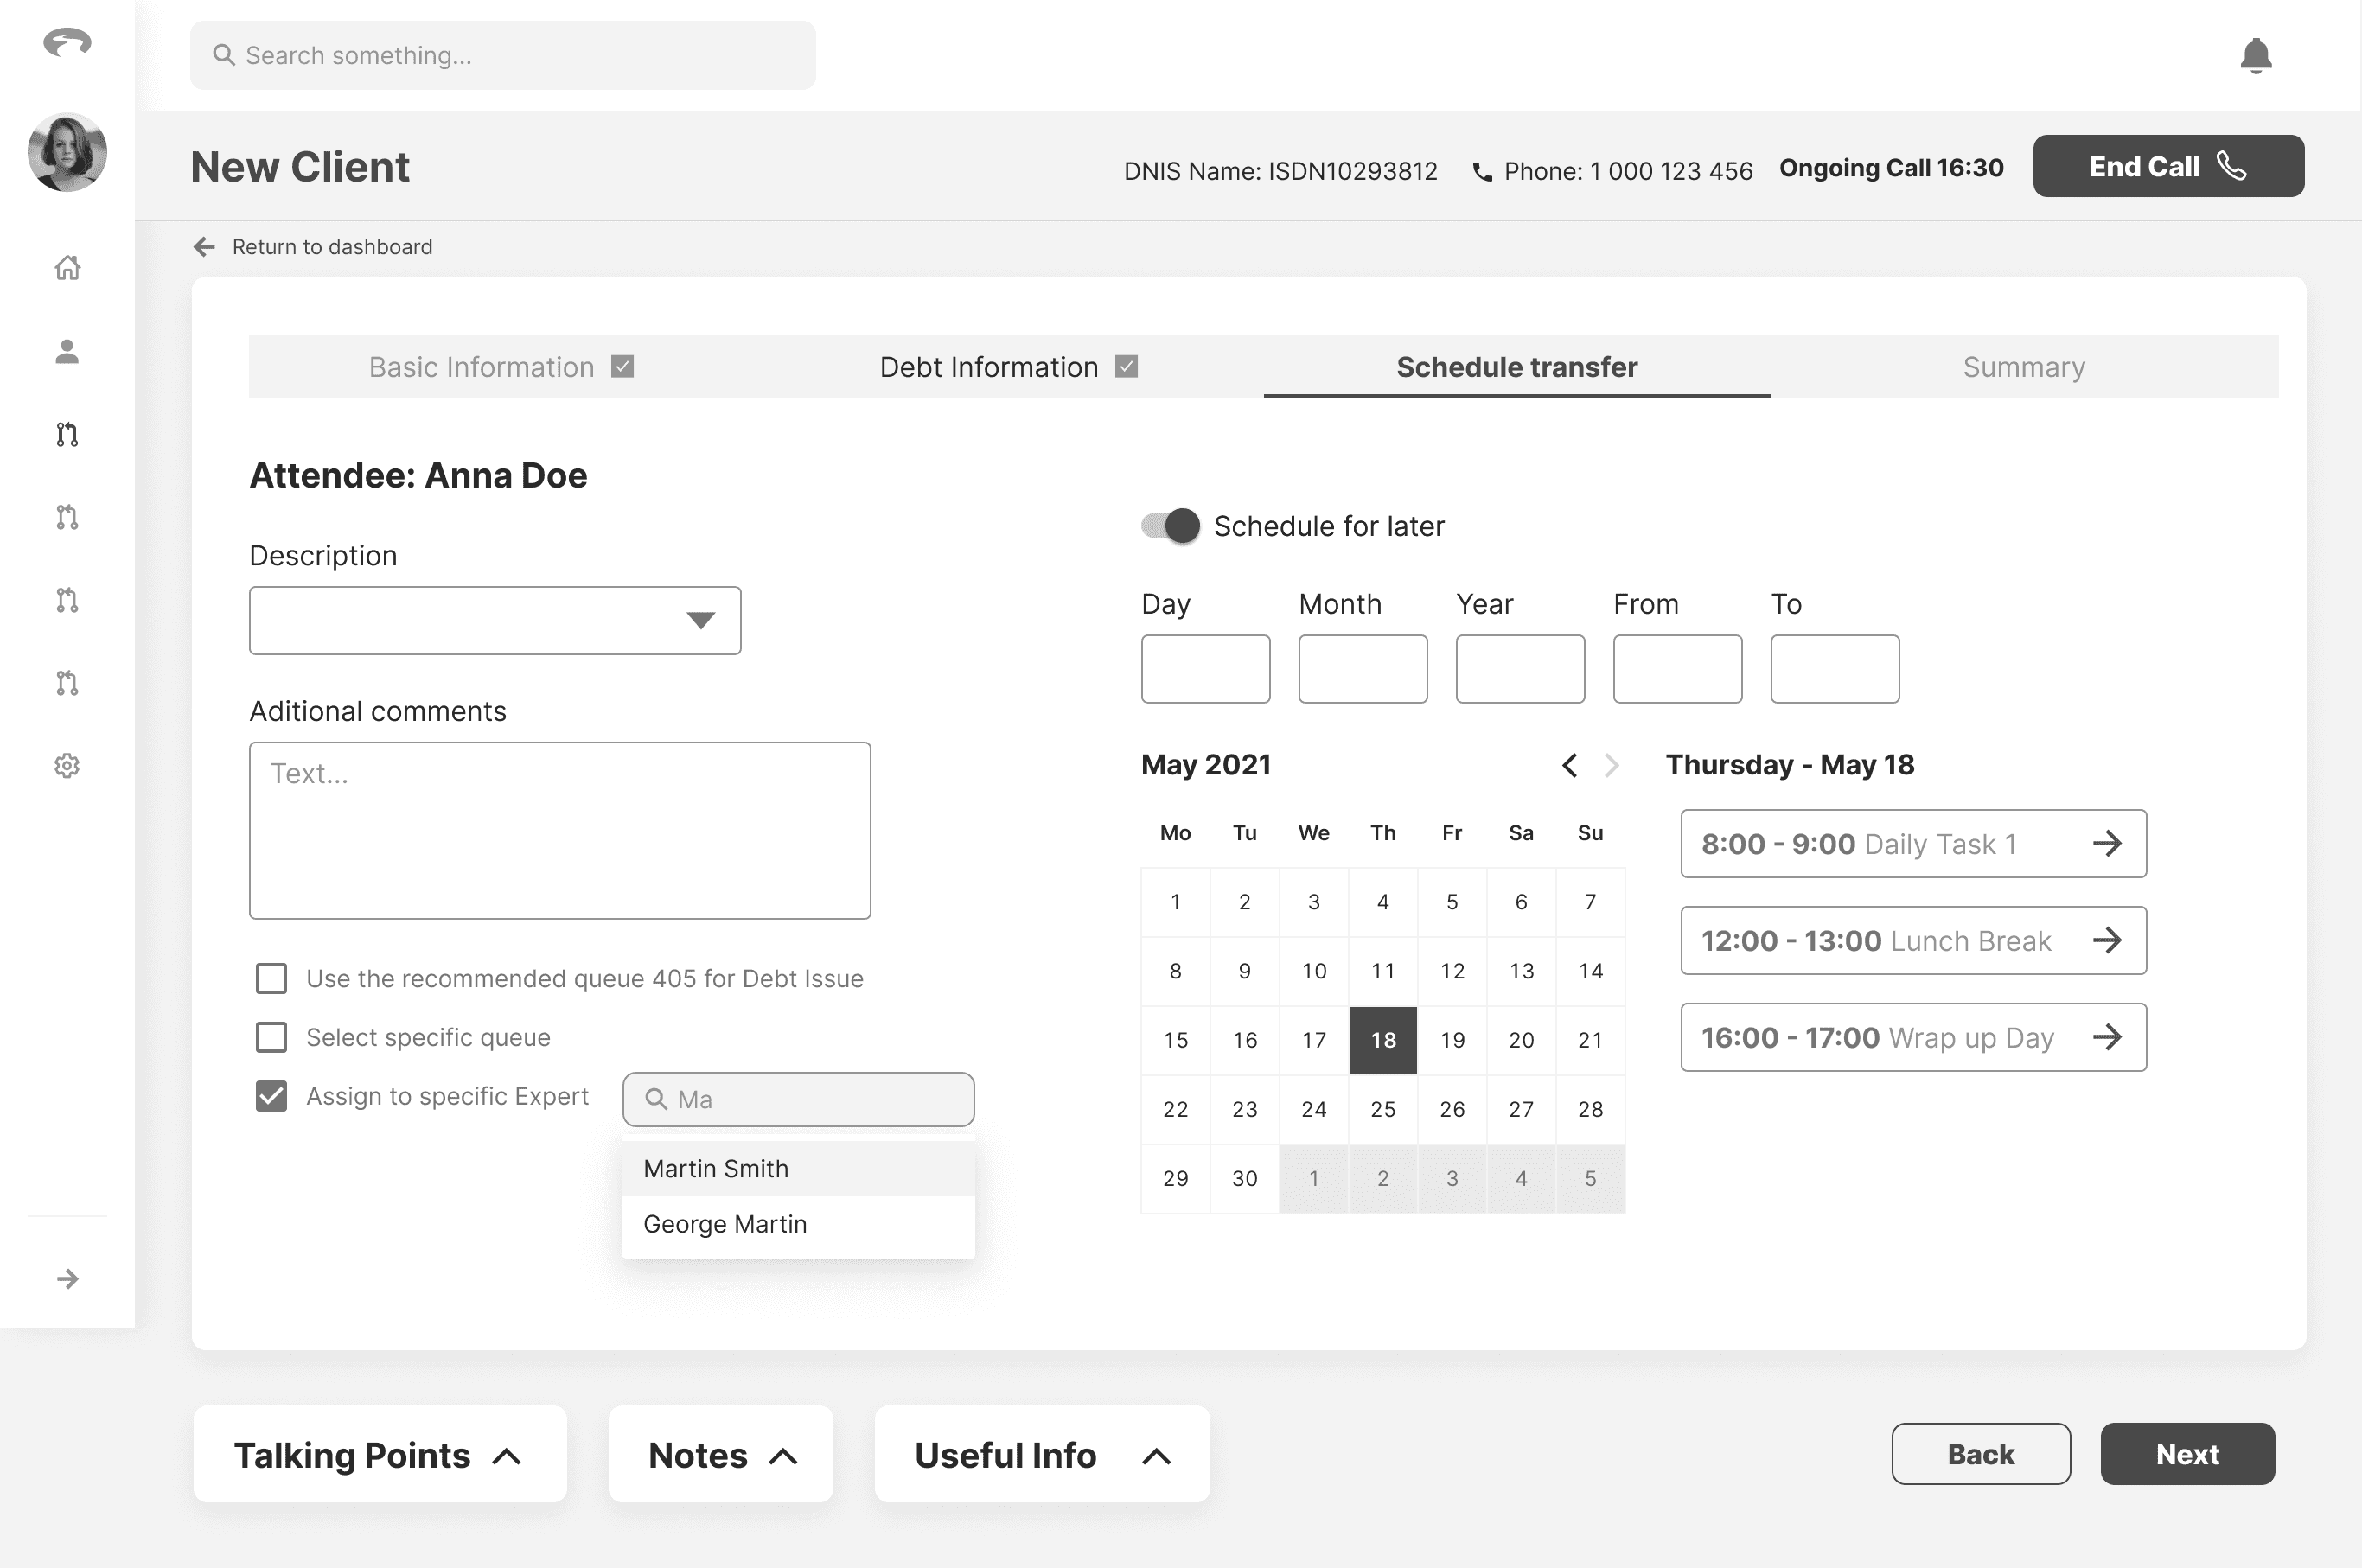Screen dimensions: 2362x1568
Task: Pick May 25 on the calendar
Action: click(x=1382, y=1109)
